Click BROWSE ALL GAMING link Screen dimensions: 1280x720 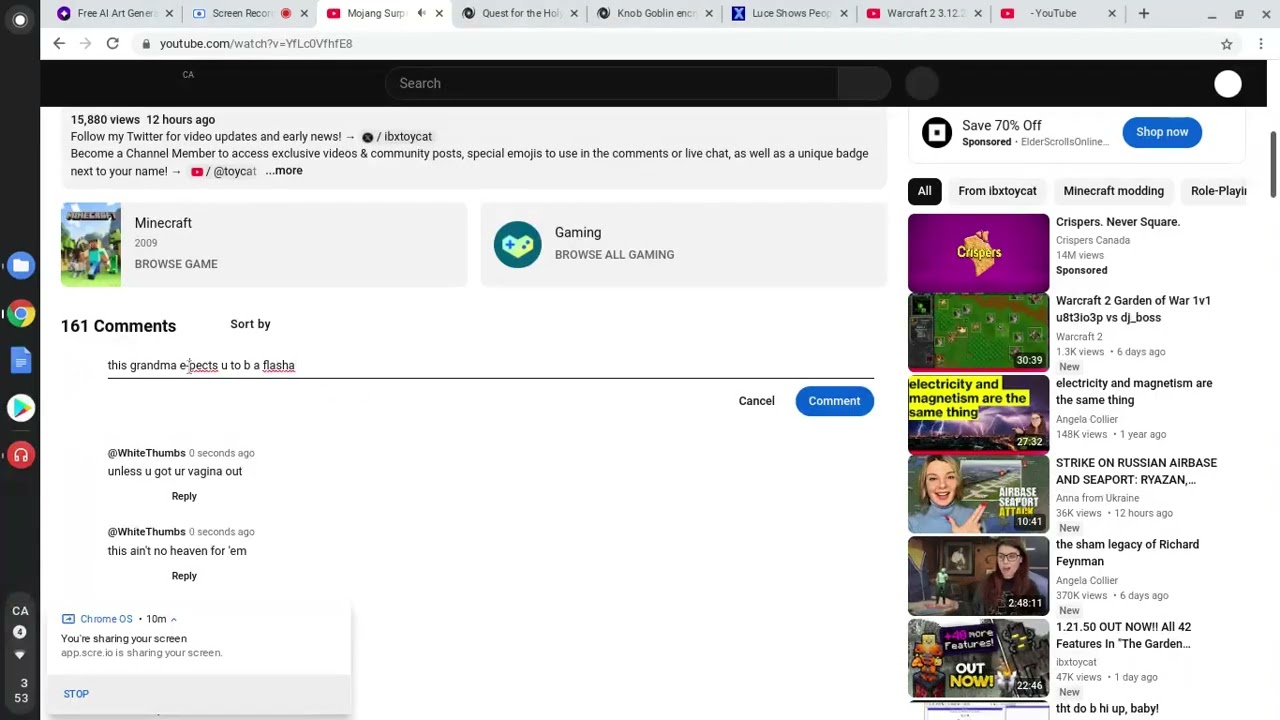[x=614, y=255]
